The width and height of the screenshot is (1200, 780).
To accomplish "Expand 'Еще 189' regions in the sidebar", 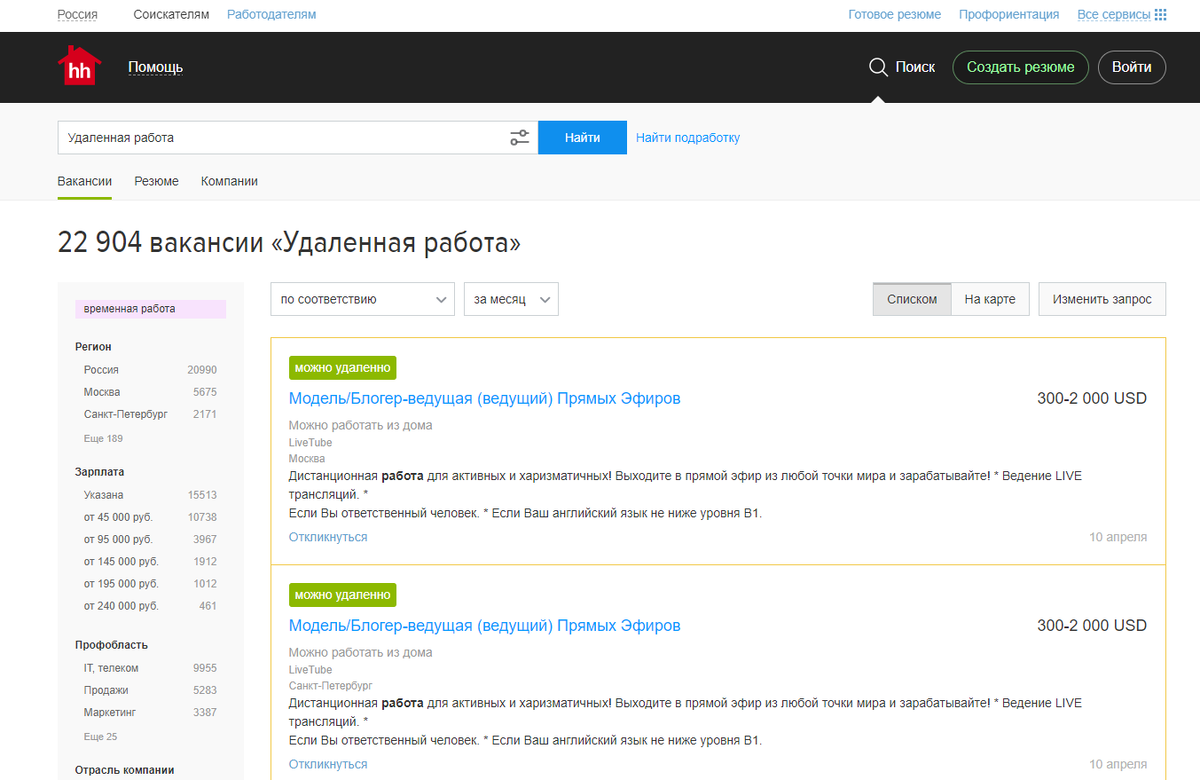I will pyautogui.click(x=103, y=438).
